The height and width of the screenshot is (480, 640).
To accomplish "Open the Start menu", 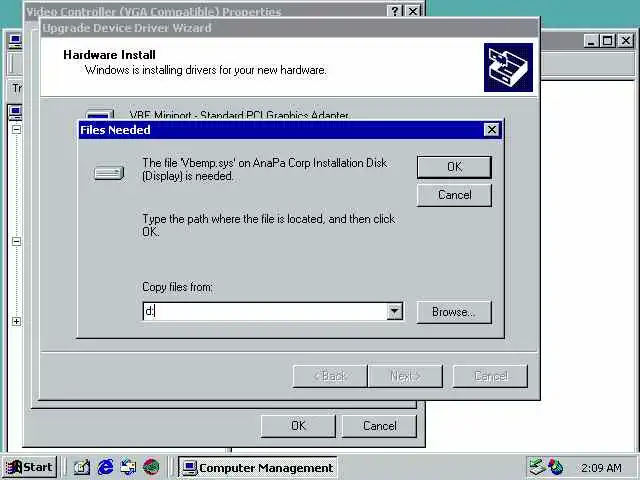I will point(30,467).
